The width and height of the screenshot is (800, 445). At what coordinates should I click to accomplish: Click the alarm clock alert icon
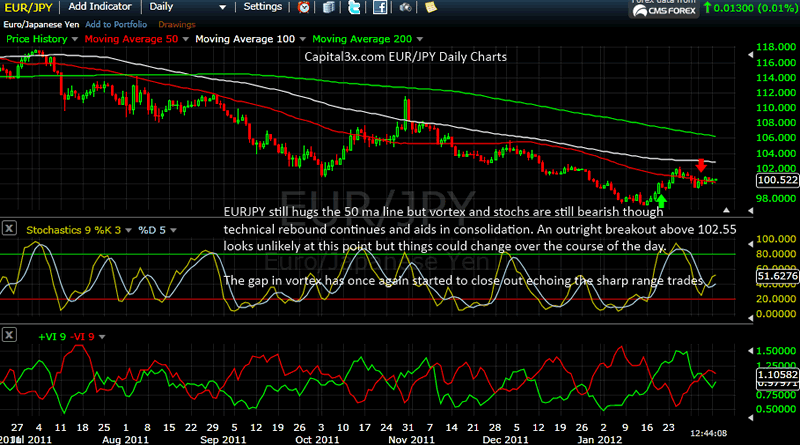point(304,7)
